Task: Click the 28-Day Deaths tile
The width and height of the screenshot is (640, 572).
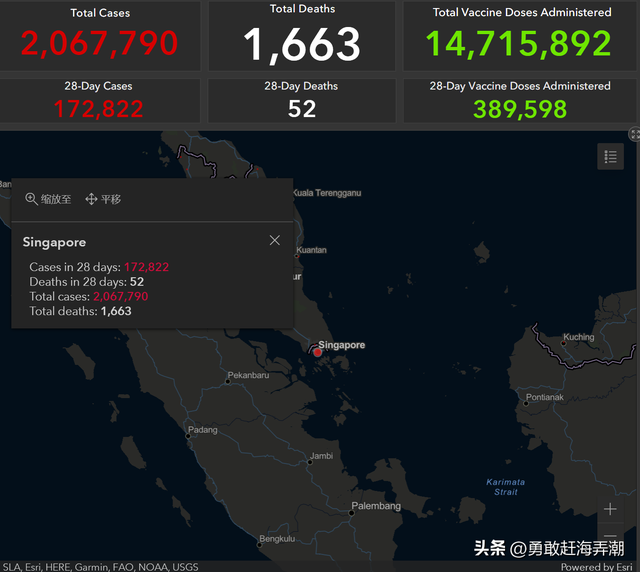Action: (x=302, y=100)
